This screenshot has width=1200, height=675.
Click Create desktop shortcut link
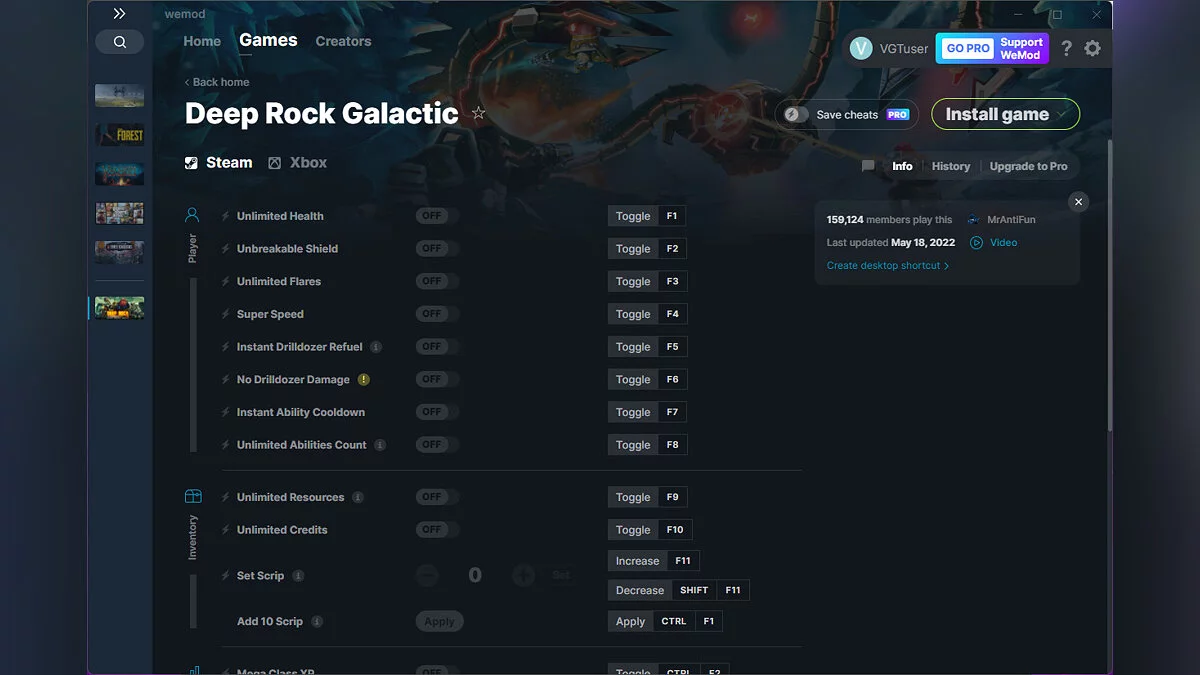pos(888,265)
